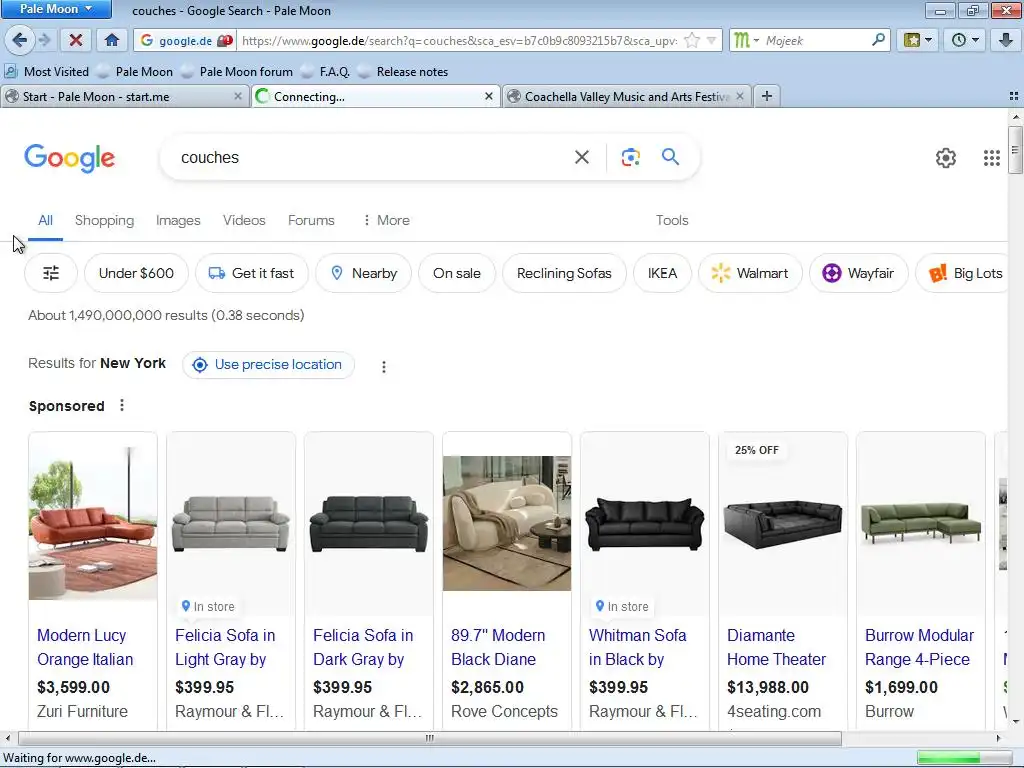
Task: Select the Big Lots filter chip
Action: coord(963,273)
